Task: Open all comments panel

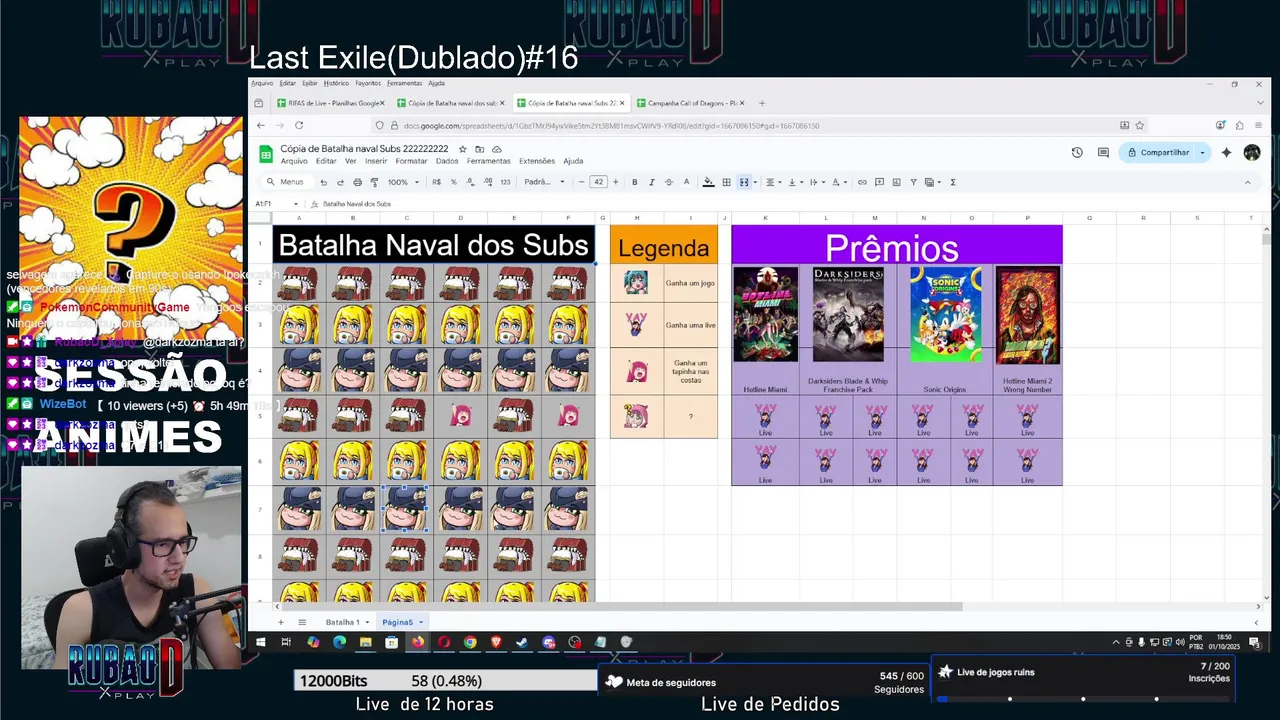Action: [1103, 152]
